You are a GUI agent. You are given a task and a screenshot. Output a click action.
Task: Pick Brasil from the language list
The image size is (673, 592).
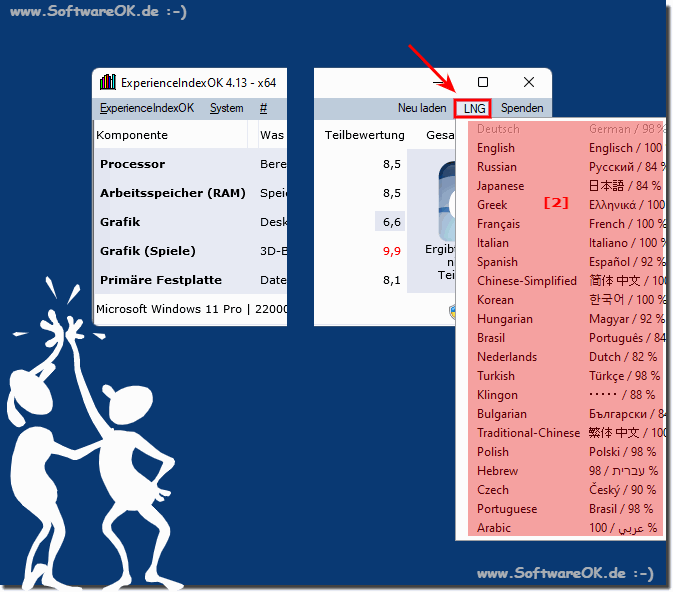click(567, 338)
